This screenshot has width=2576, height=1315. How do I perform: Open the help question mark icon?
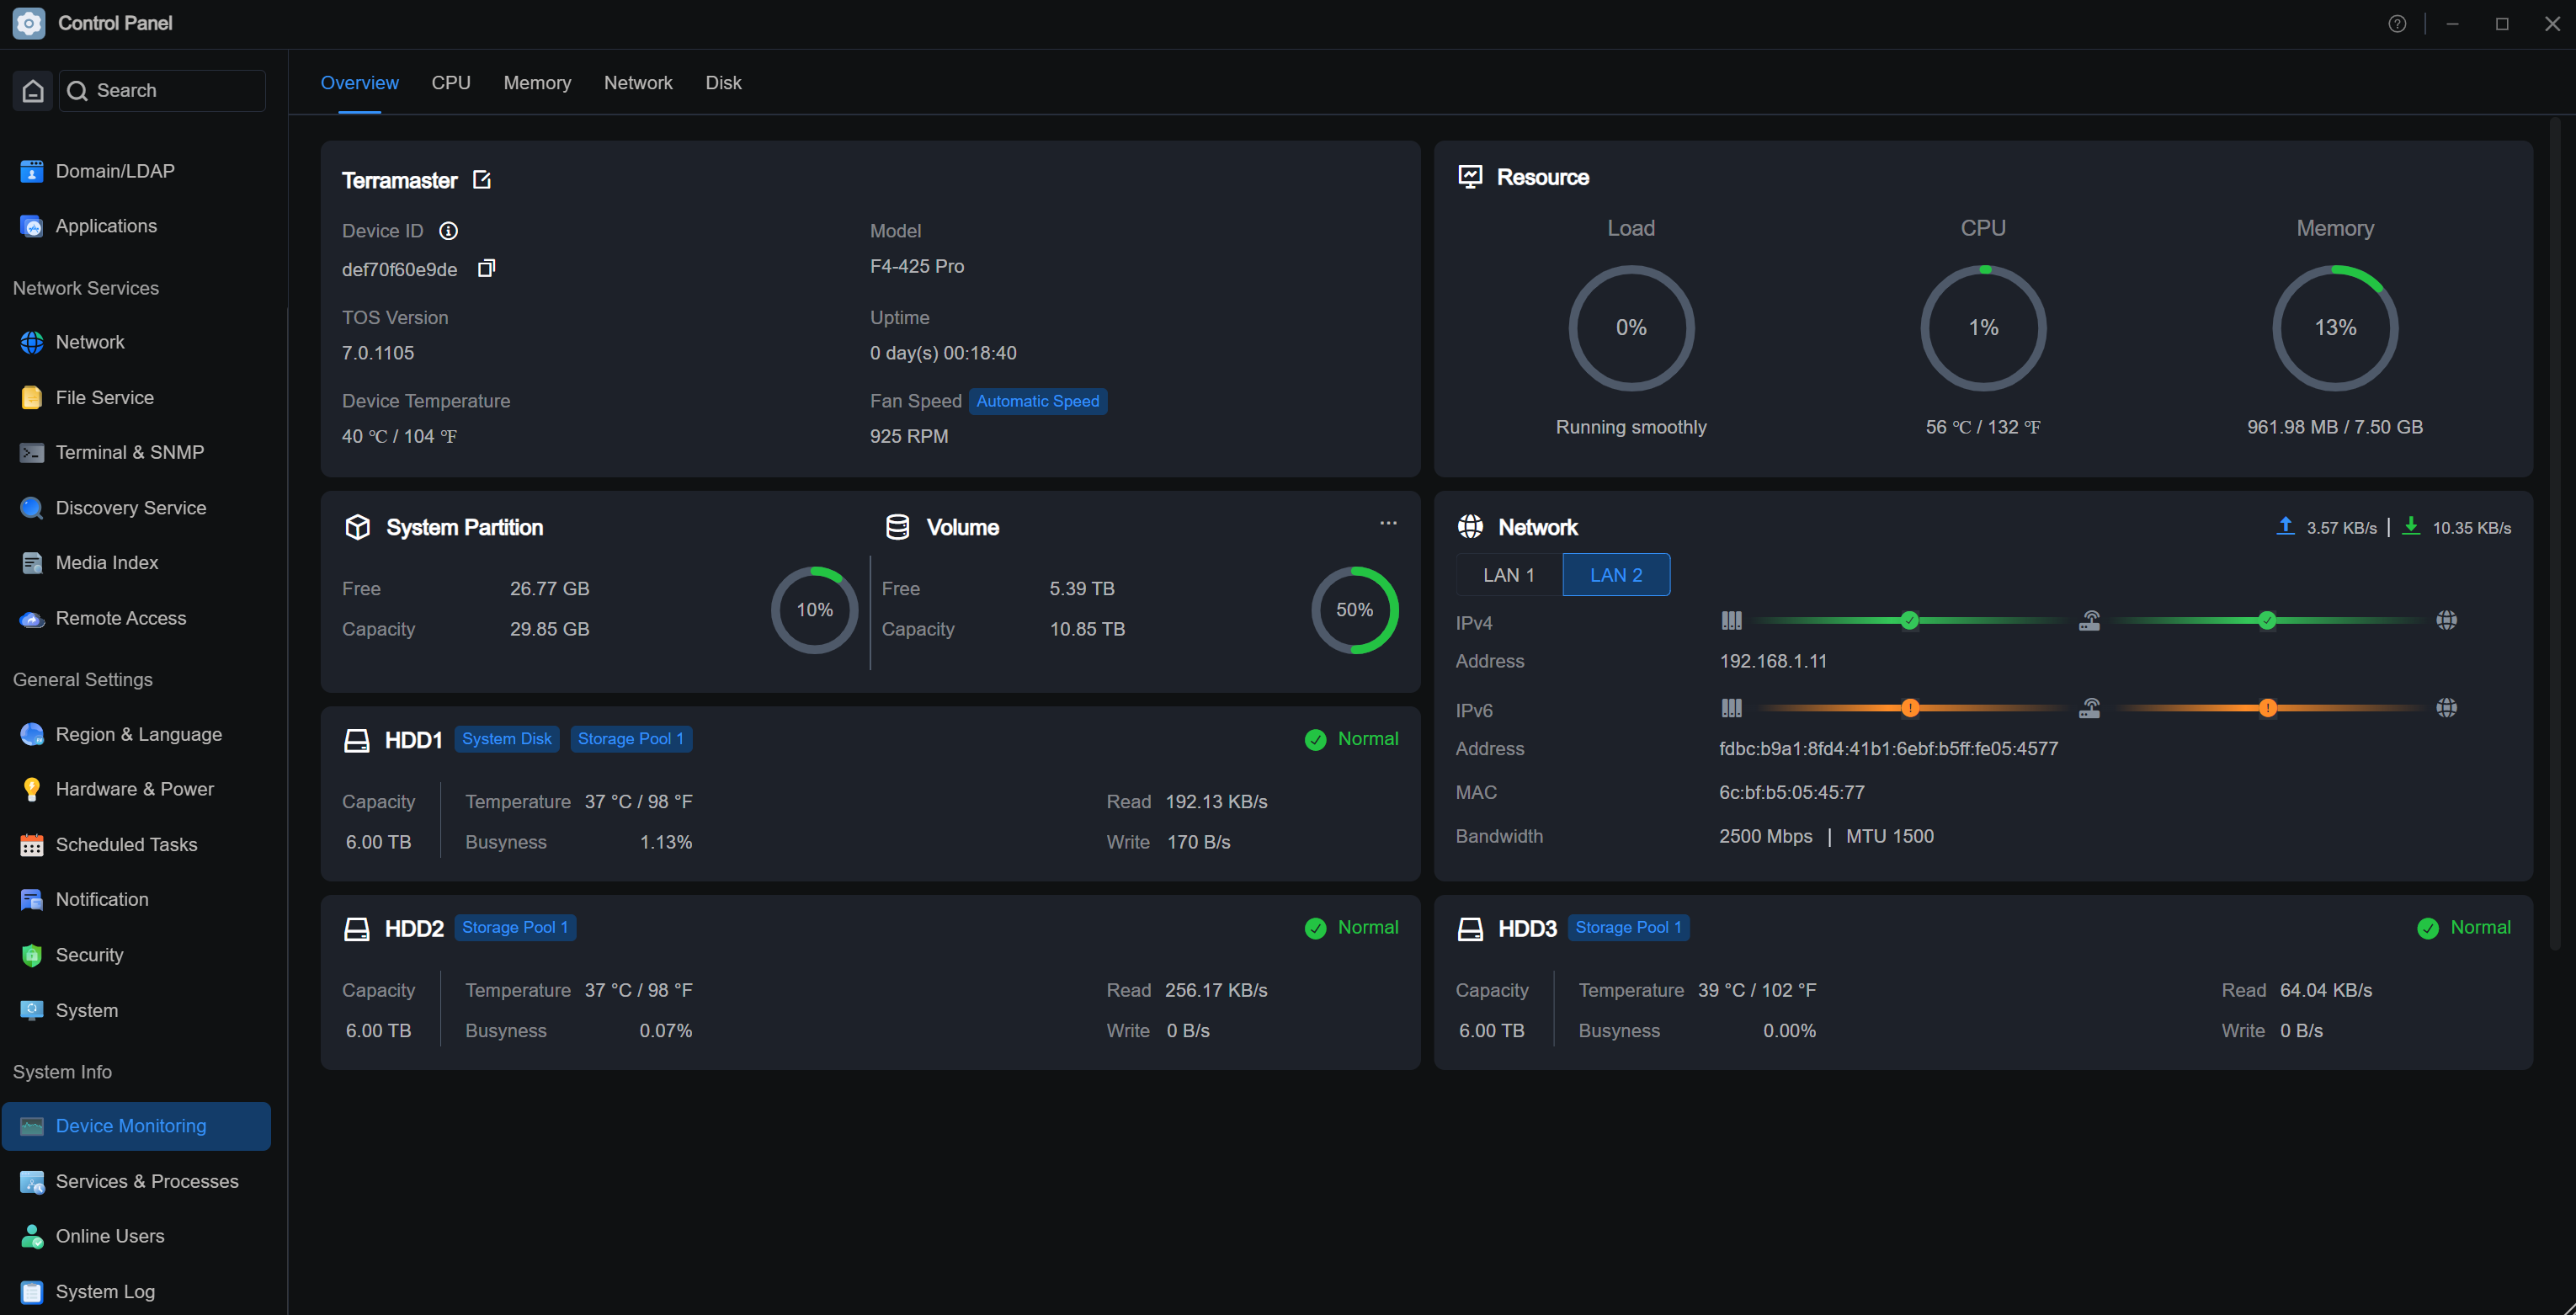tap(2397, 23)
